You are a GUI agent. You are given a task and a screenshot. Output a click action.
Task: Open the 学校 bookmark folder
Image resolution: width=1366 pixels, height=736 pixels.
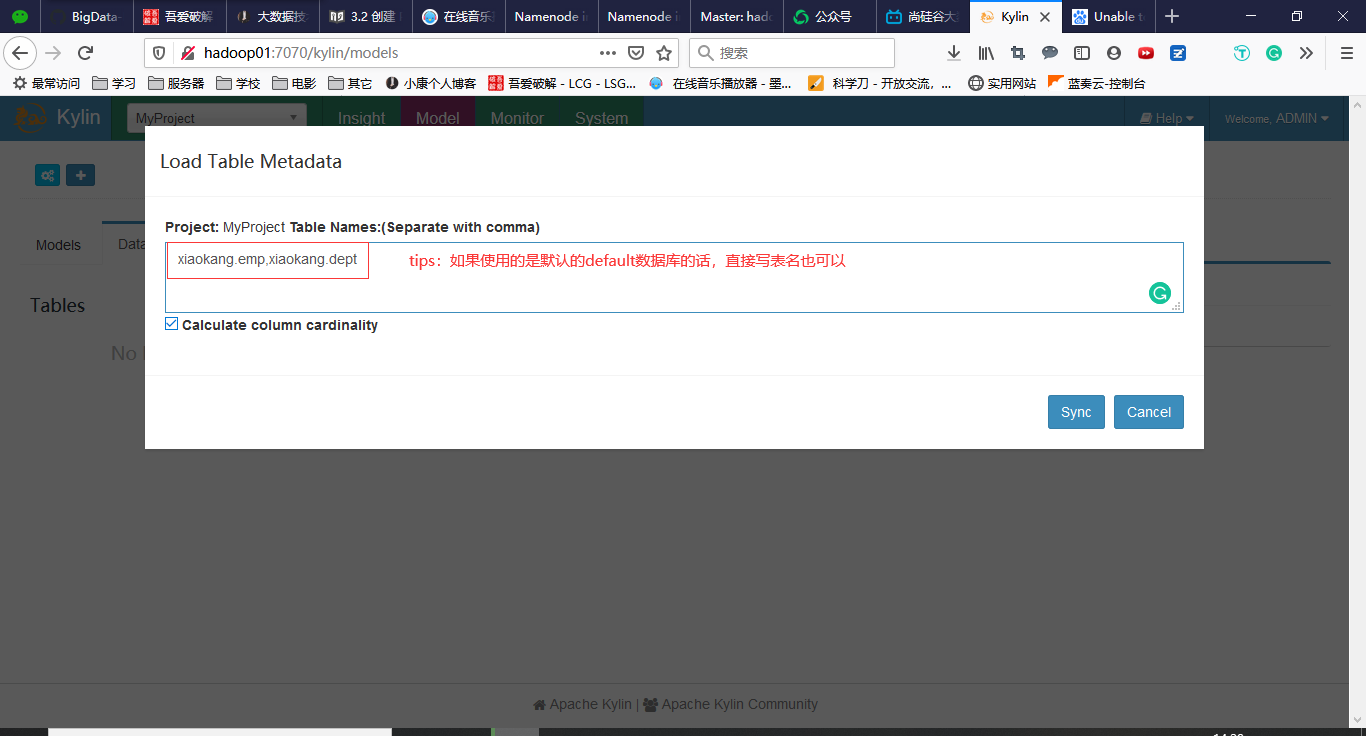(238, 83)
